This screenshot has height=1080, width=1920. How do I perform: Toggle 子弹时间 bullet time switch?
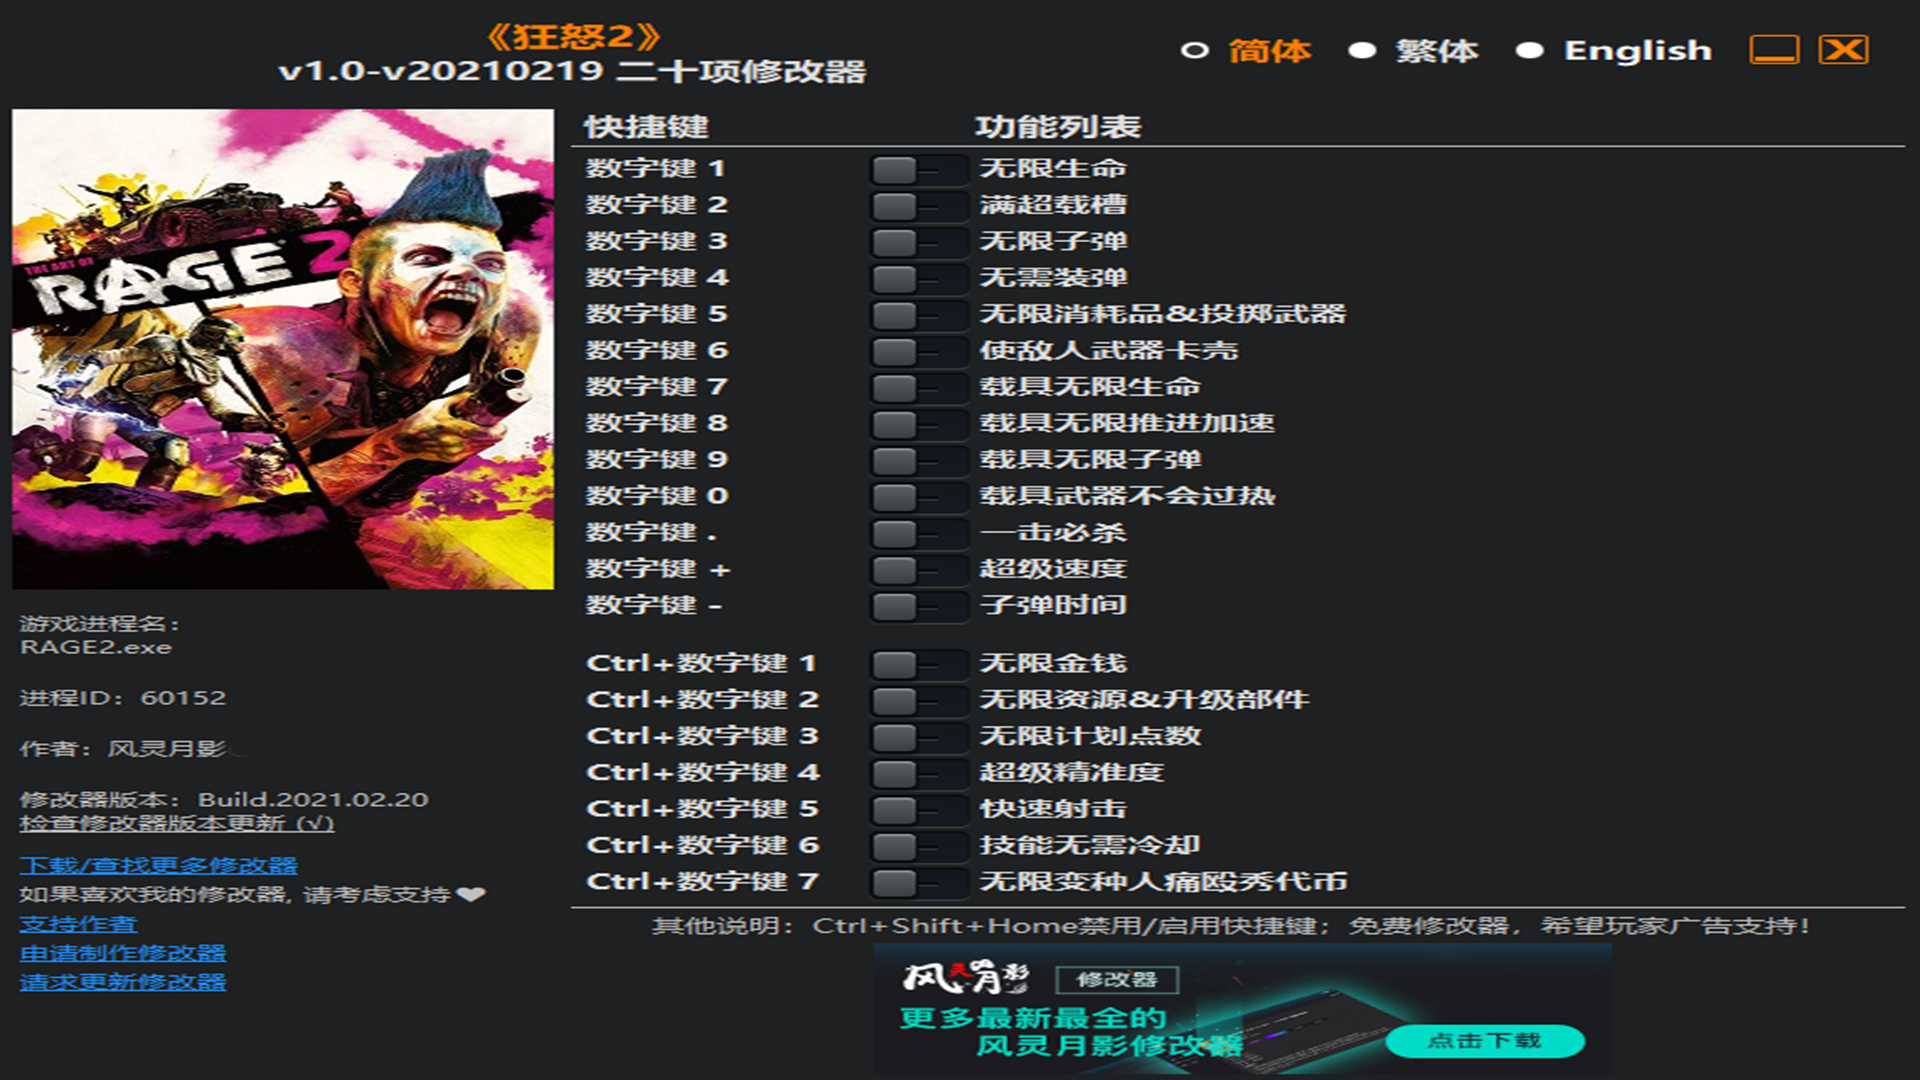click(917, 607)
